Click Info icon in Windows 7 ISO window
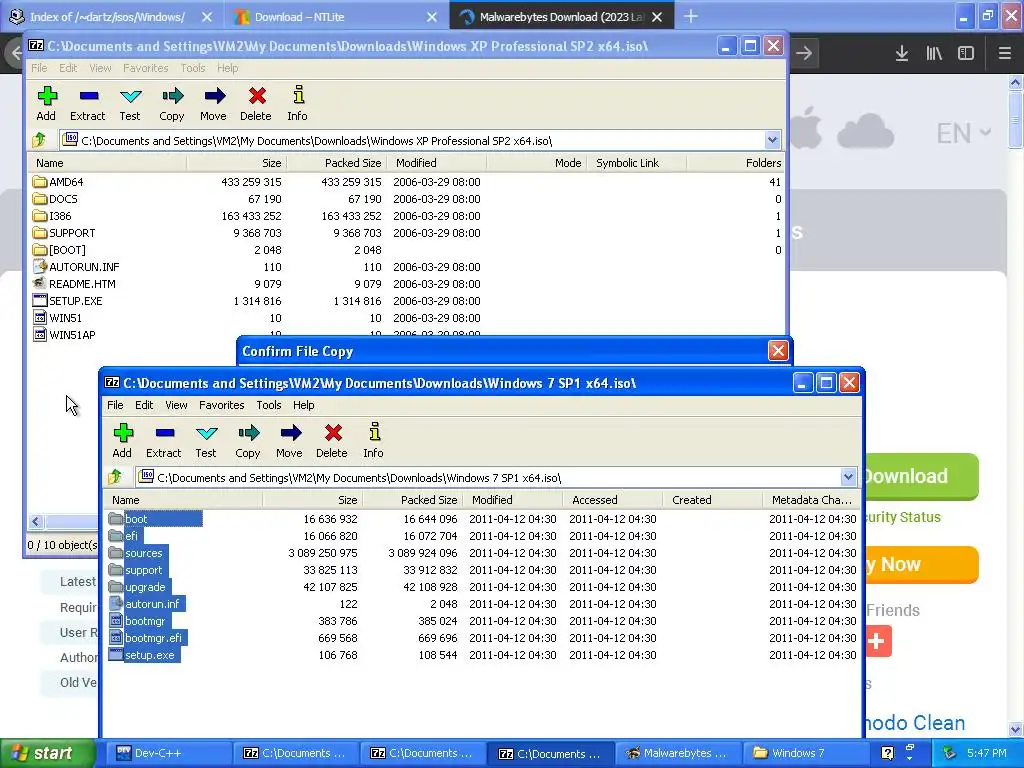 pyautogui.click(x=374, y=434)
